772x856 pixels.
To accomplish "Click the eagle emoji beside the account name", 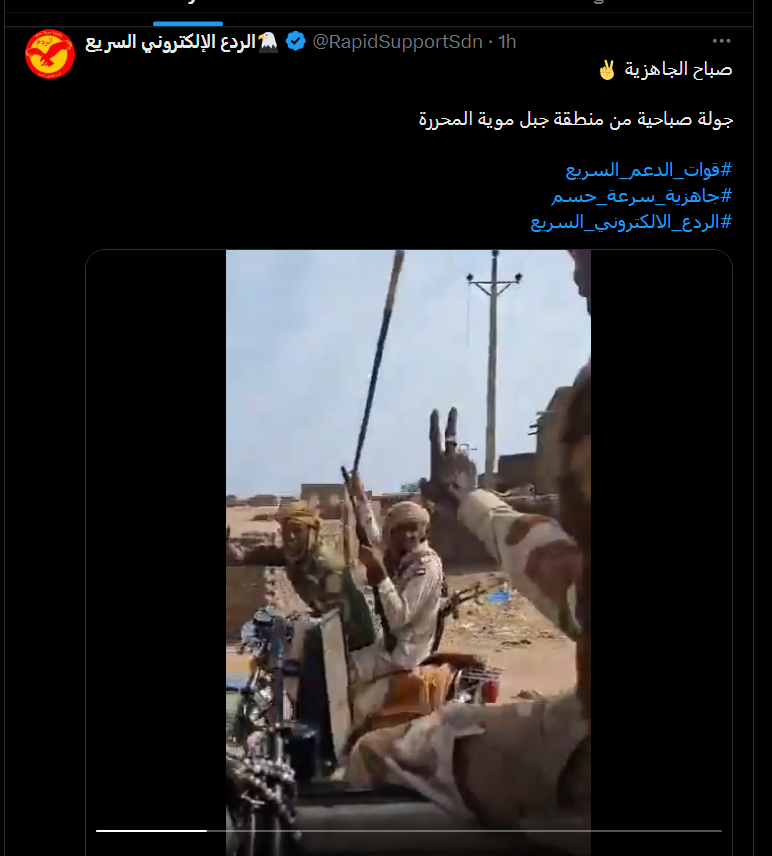I will (x=268, y=42).
